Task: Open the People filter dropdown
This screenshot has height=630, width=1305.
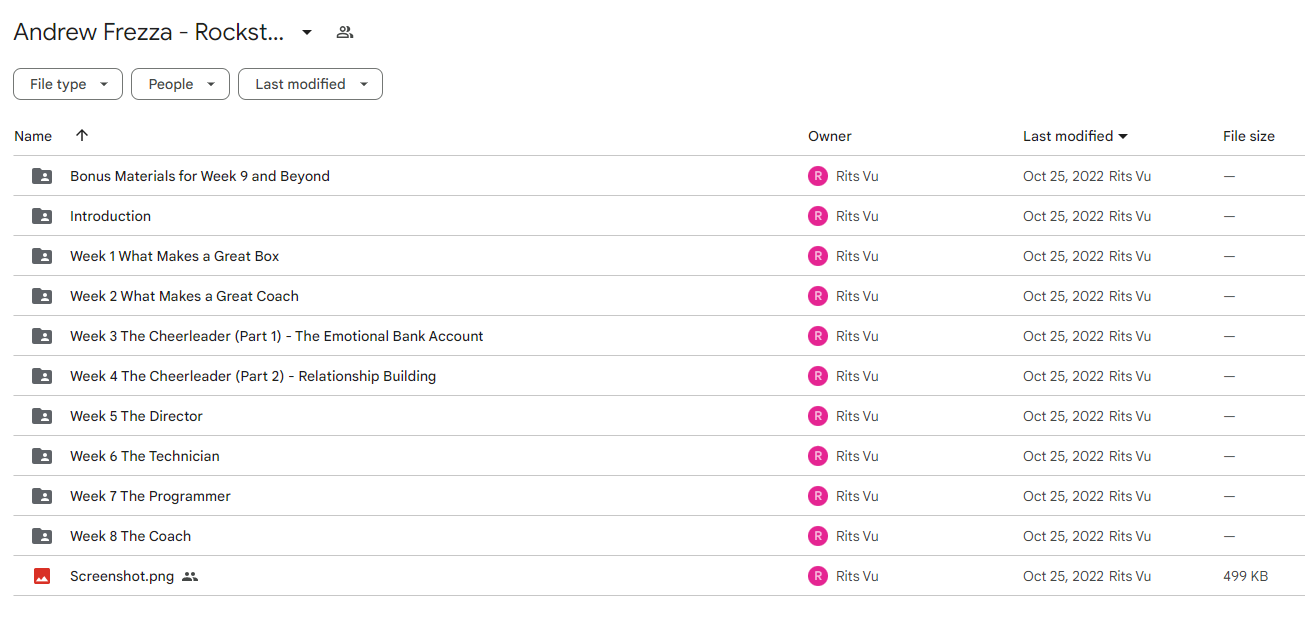Action: pos(180,84)
